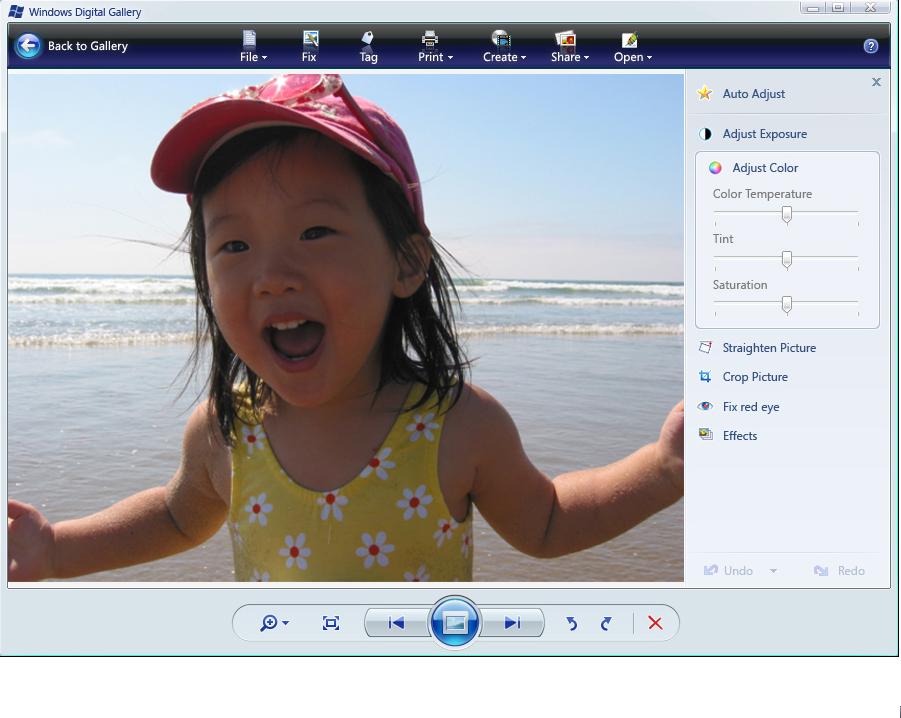The image size is (901, 718).
Task: Click the Fit to window icon
Action: [x=331, y=623]
